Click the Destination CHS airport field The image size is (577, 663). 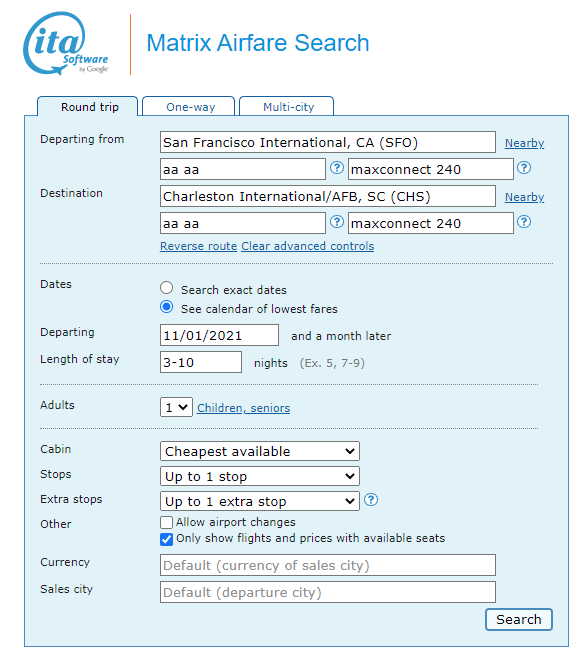328,196
